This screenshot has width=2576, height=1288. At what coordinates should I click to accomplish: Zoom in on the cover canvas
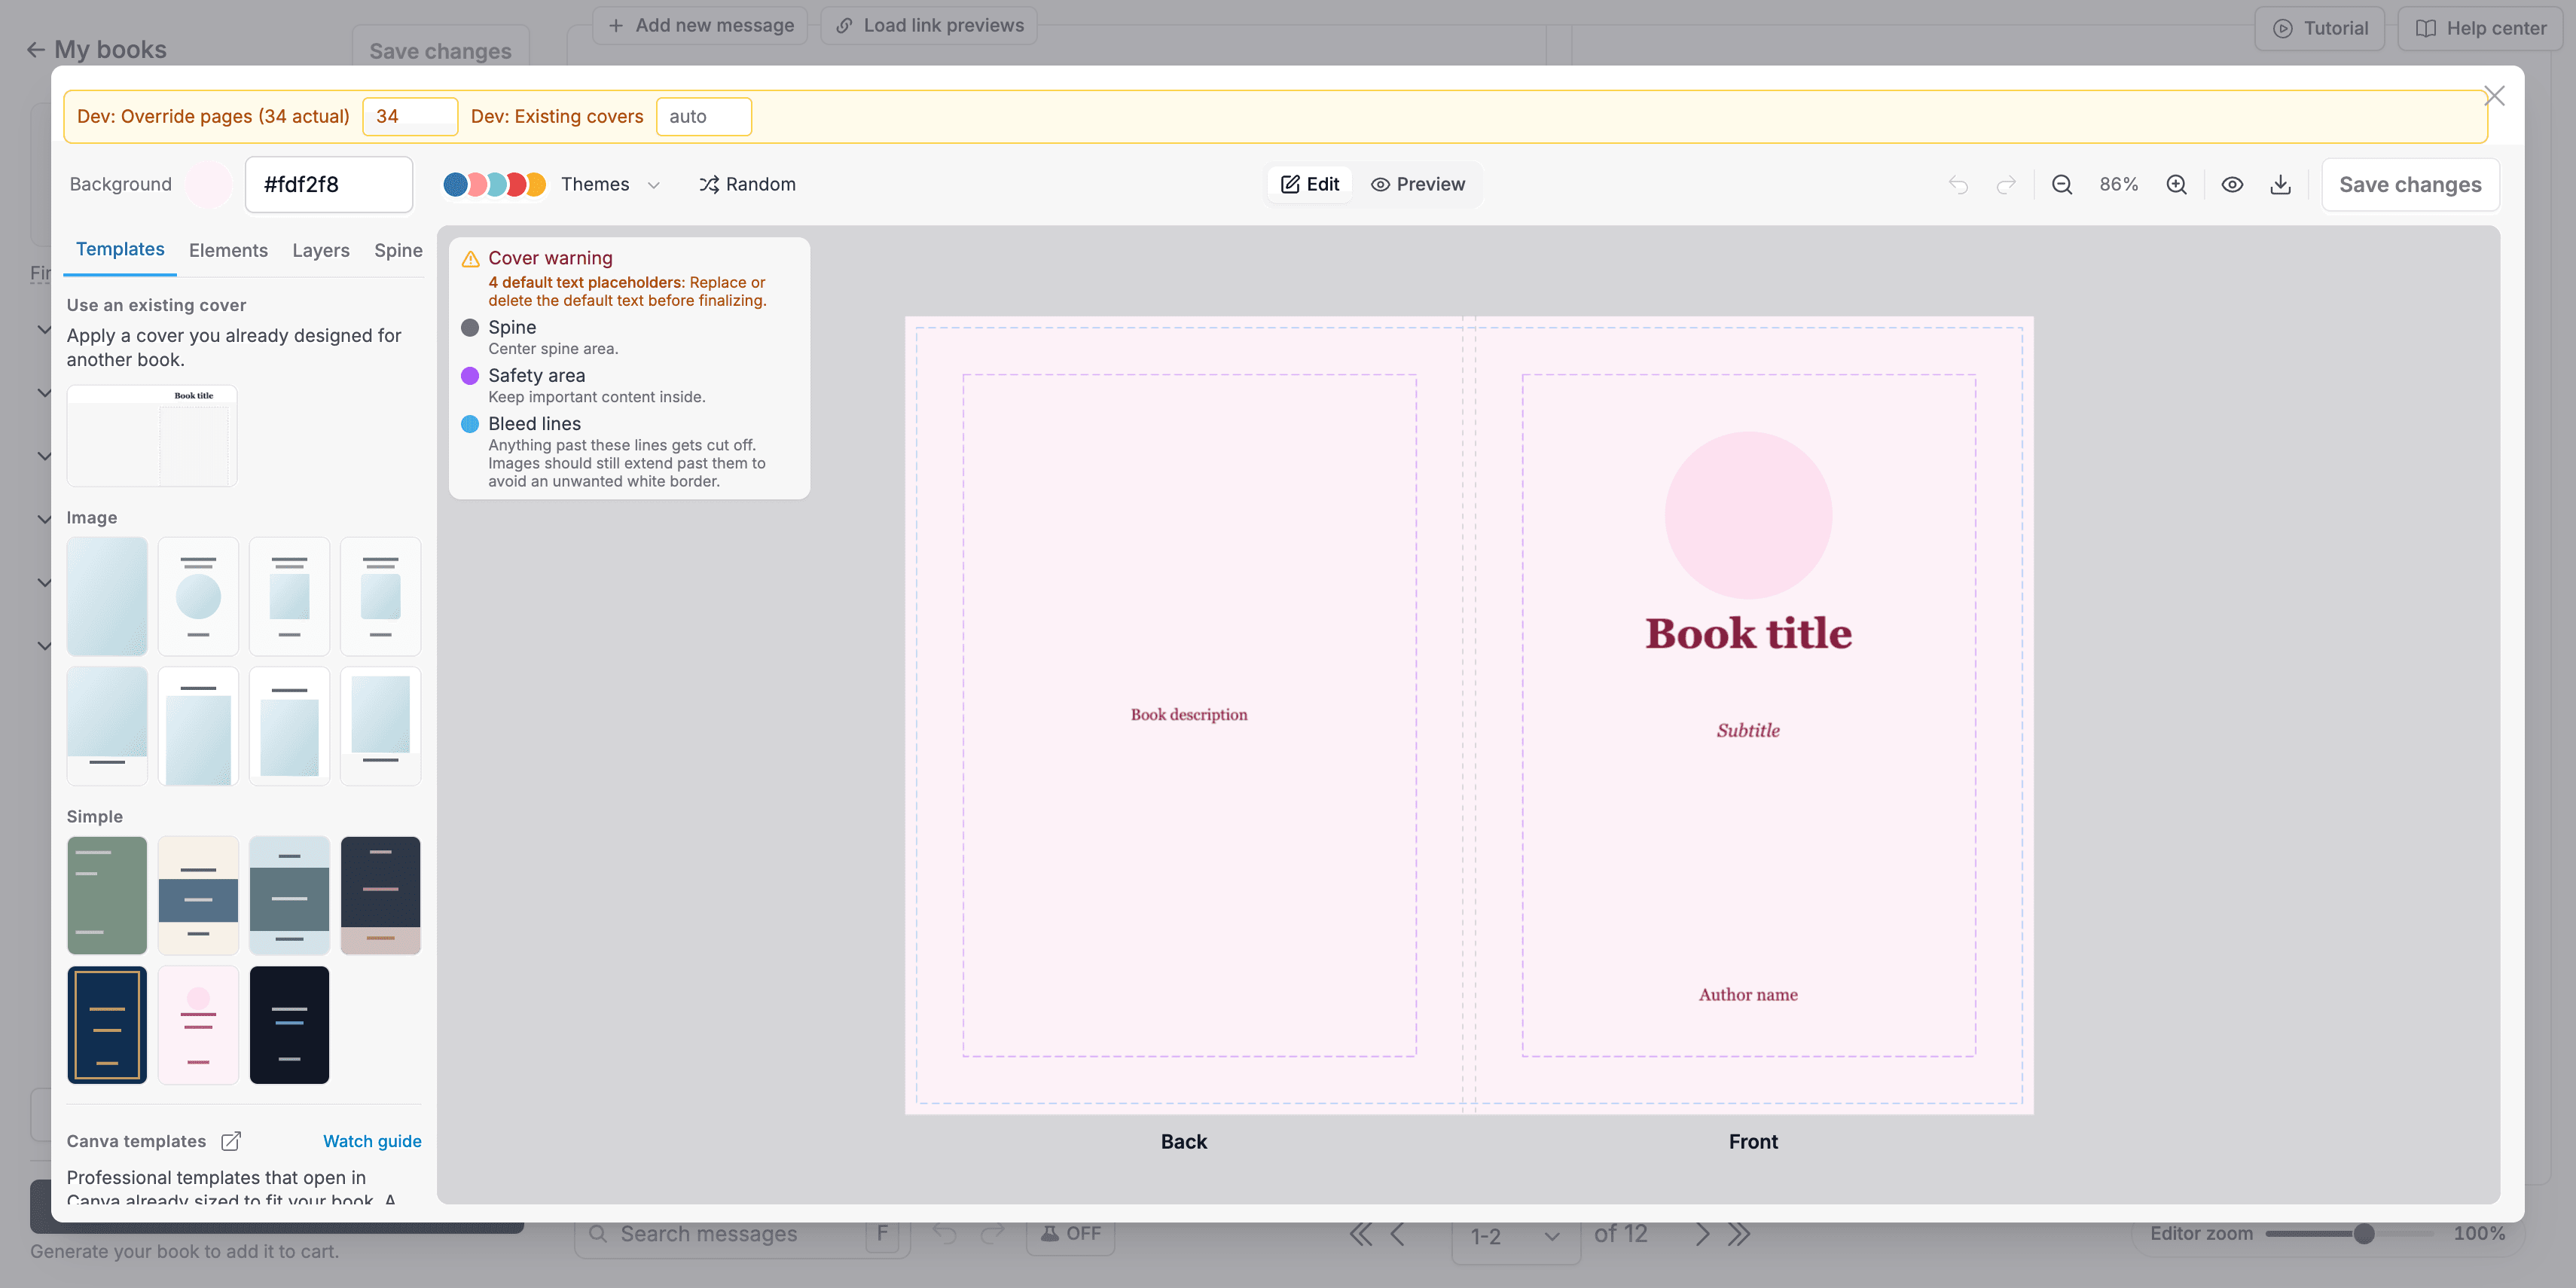(2176, 184)
